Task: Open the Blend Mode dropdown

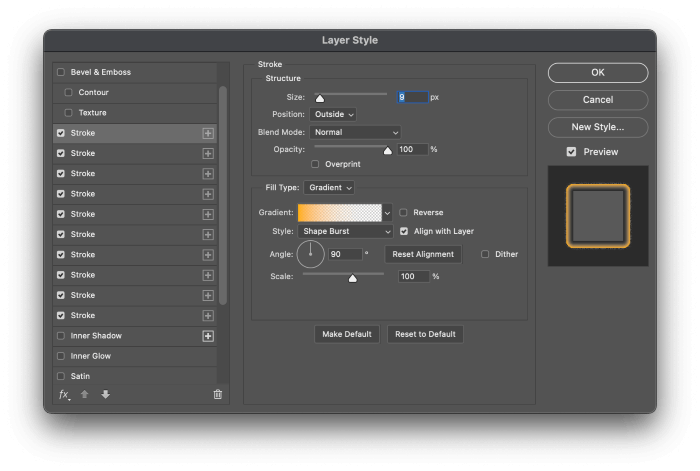Action: 355,132
